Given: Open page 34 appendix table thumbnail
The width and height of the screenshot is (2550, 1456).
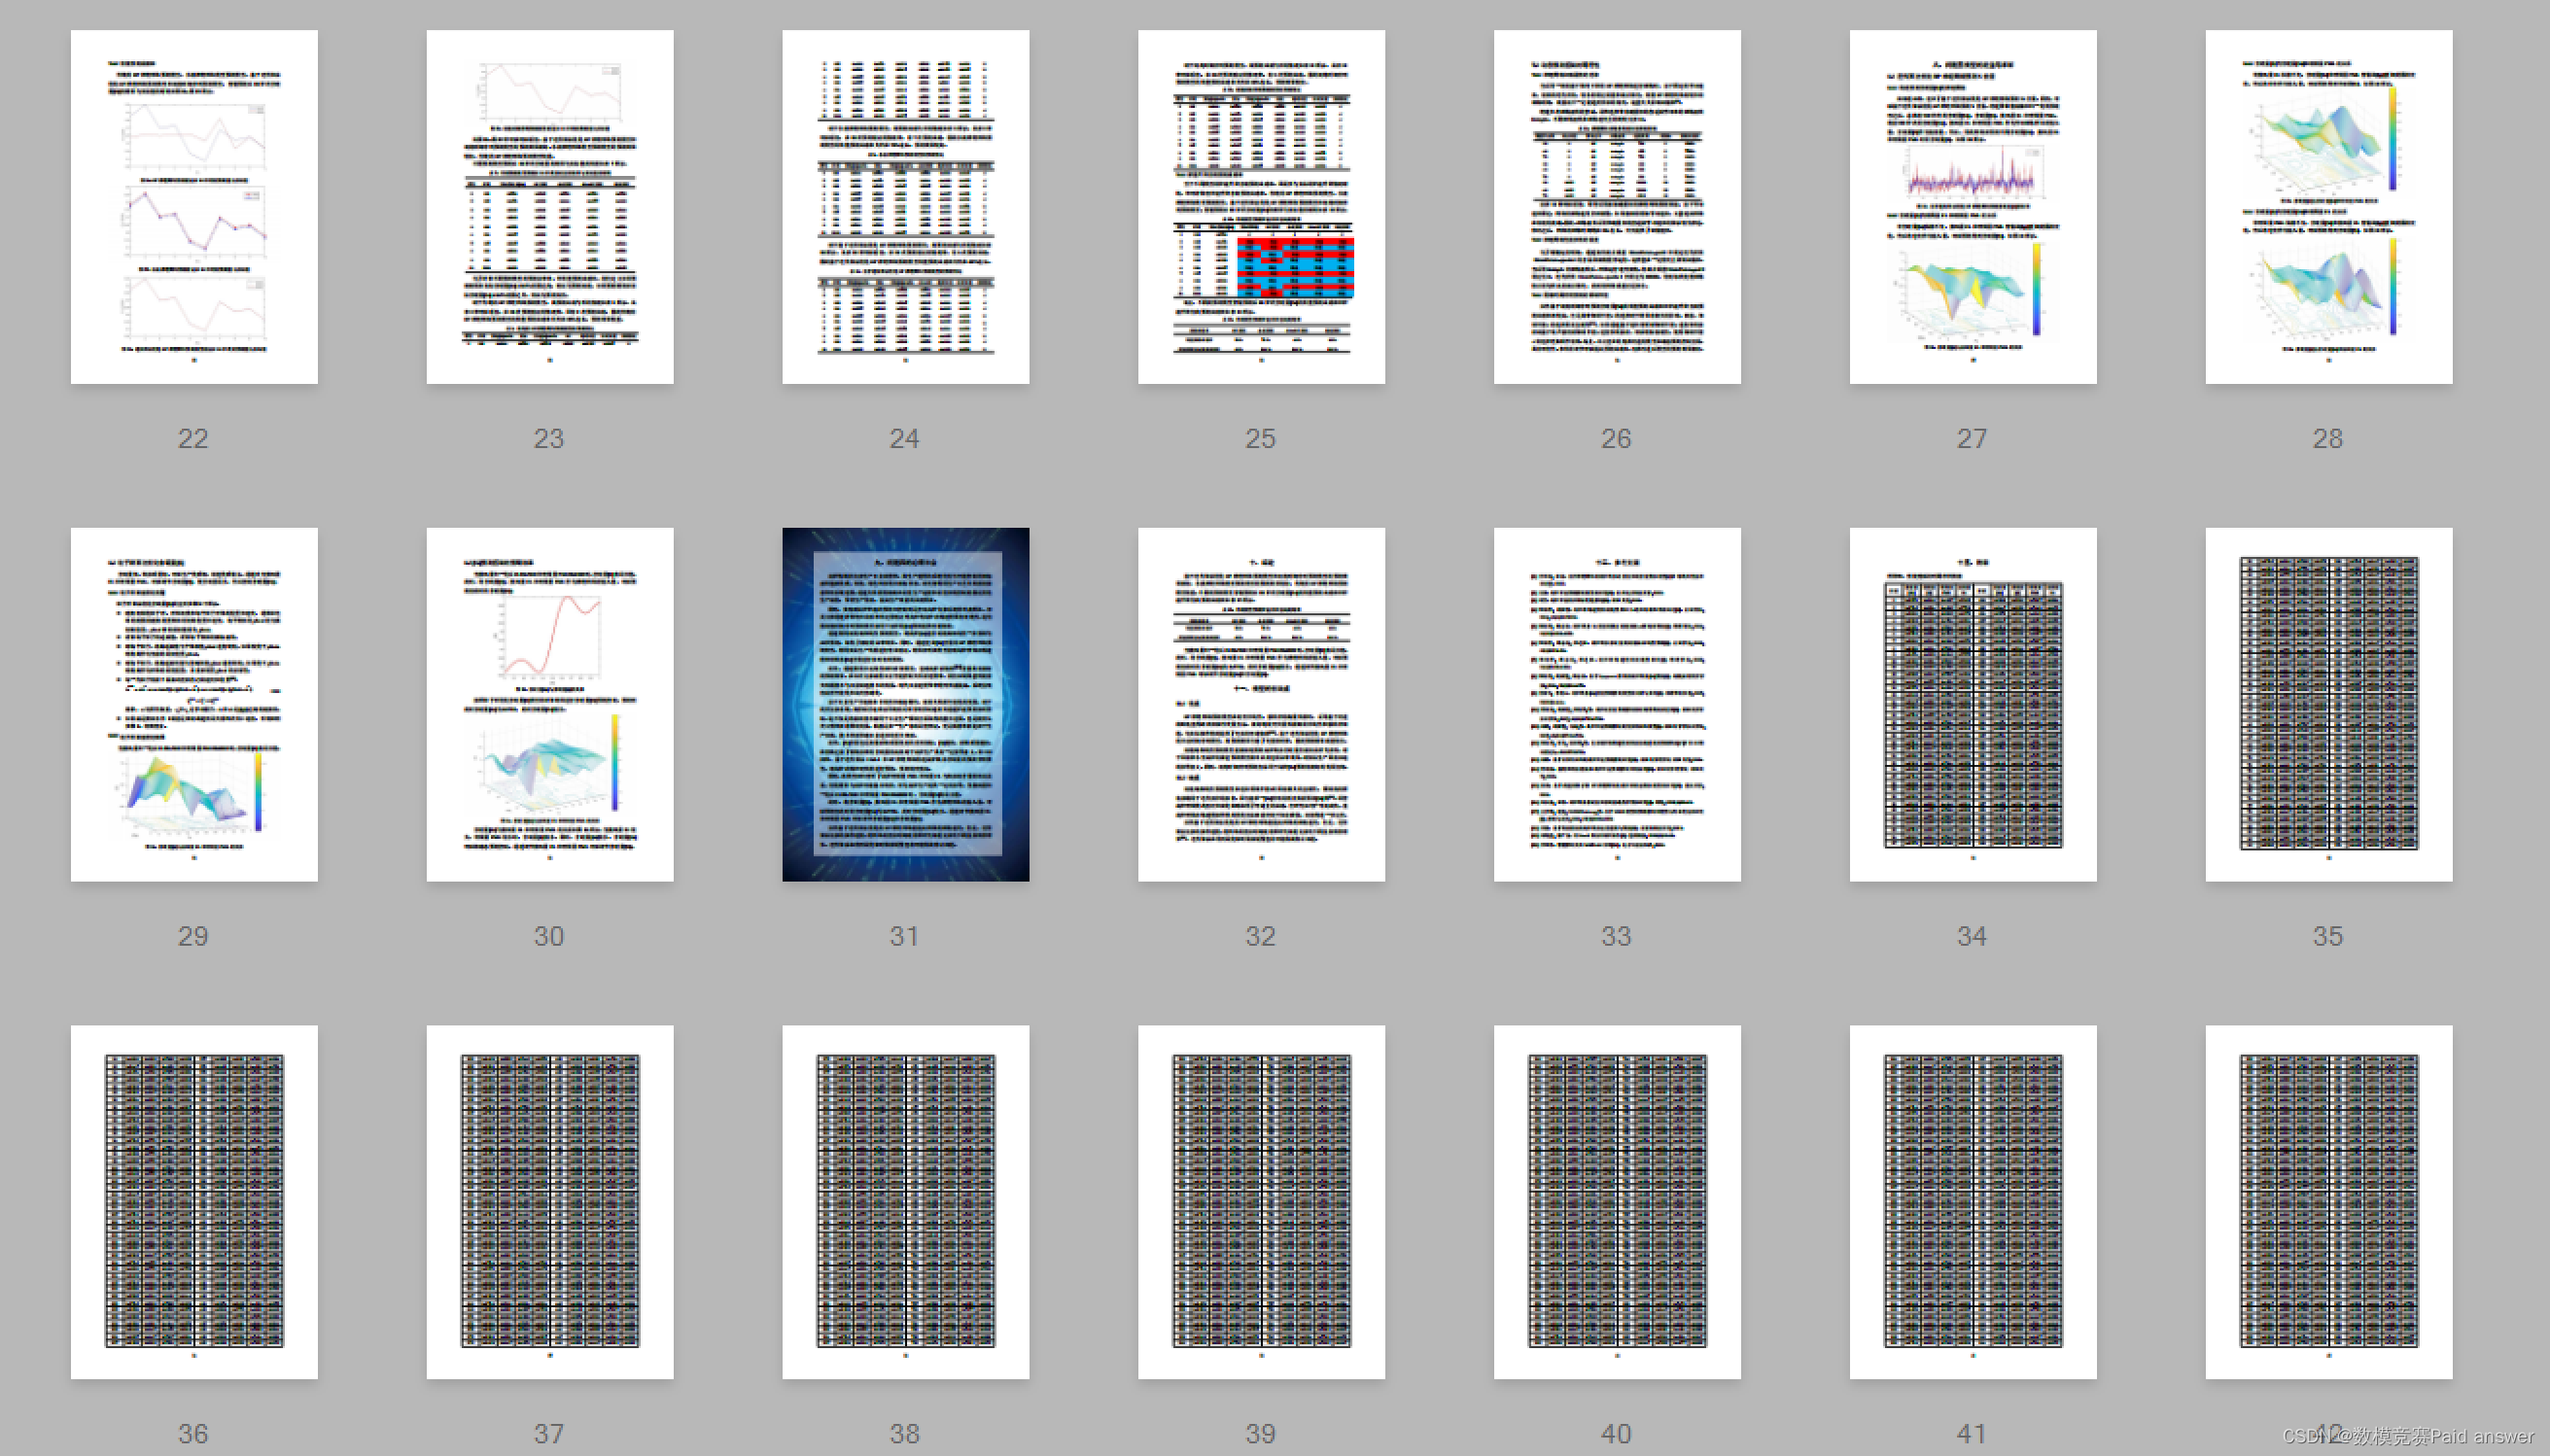Looking at the screenshot, I should [x=1974, y=705].
